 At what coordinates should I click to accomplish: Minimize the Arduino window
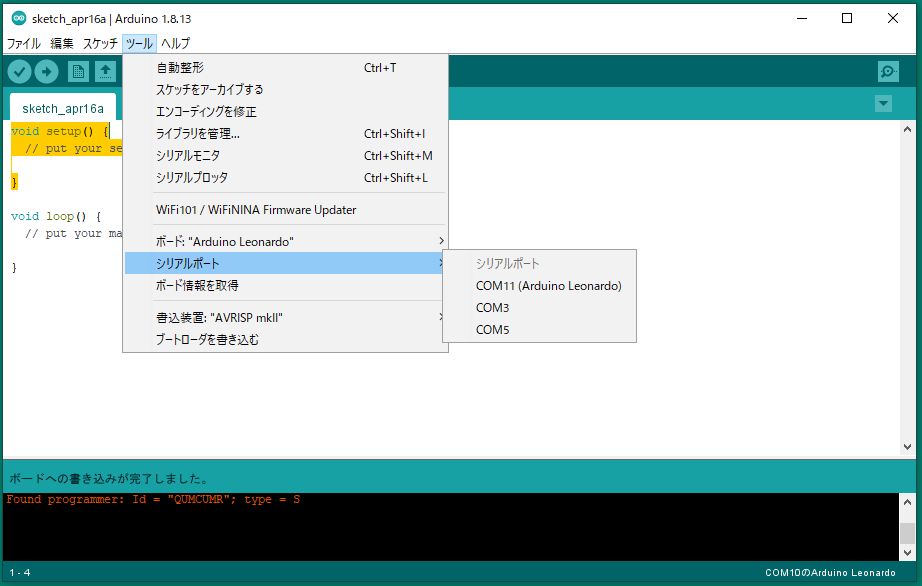[x=801, y=18]
